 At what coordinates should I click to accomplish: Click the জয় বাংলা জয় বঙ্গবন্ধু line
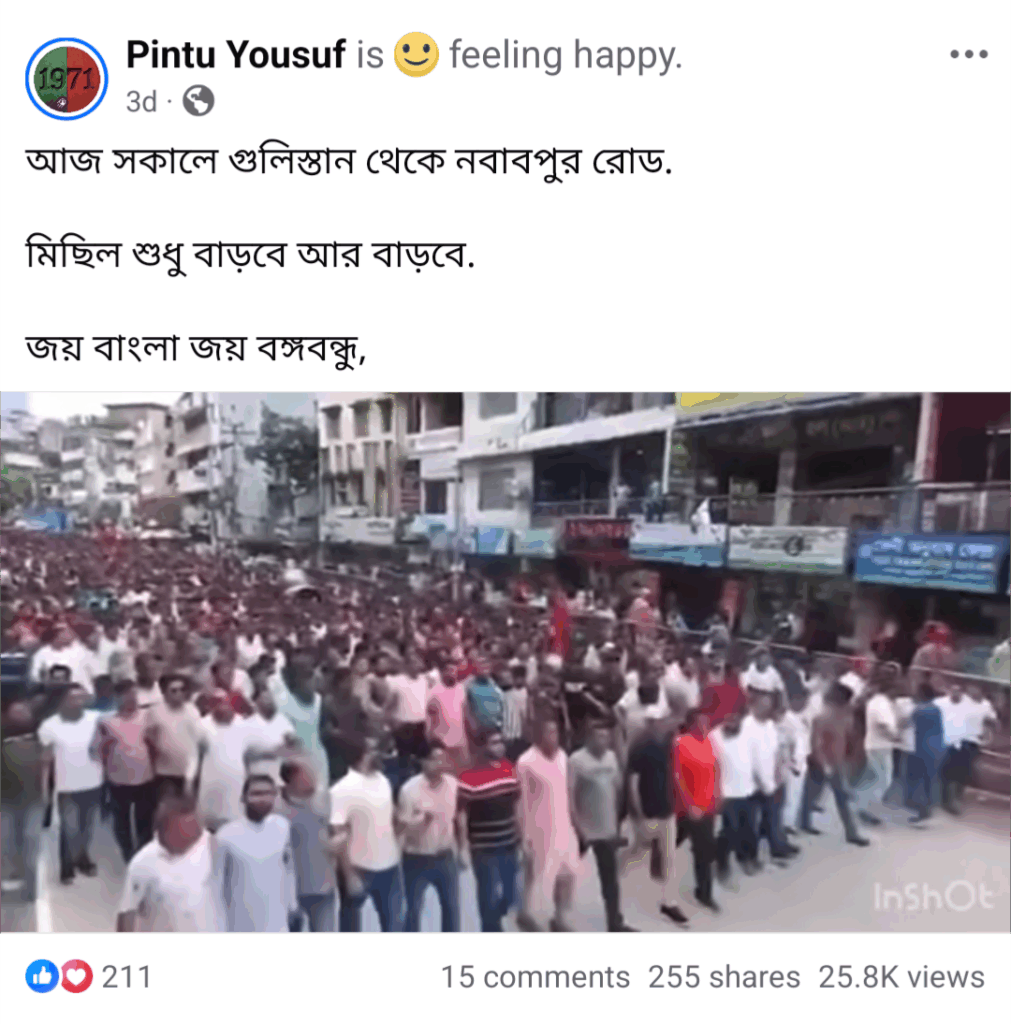pos(195,347)
